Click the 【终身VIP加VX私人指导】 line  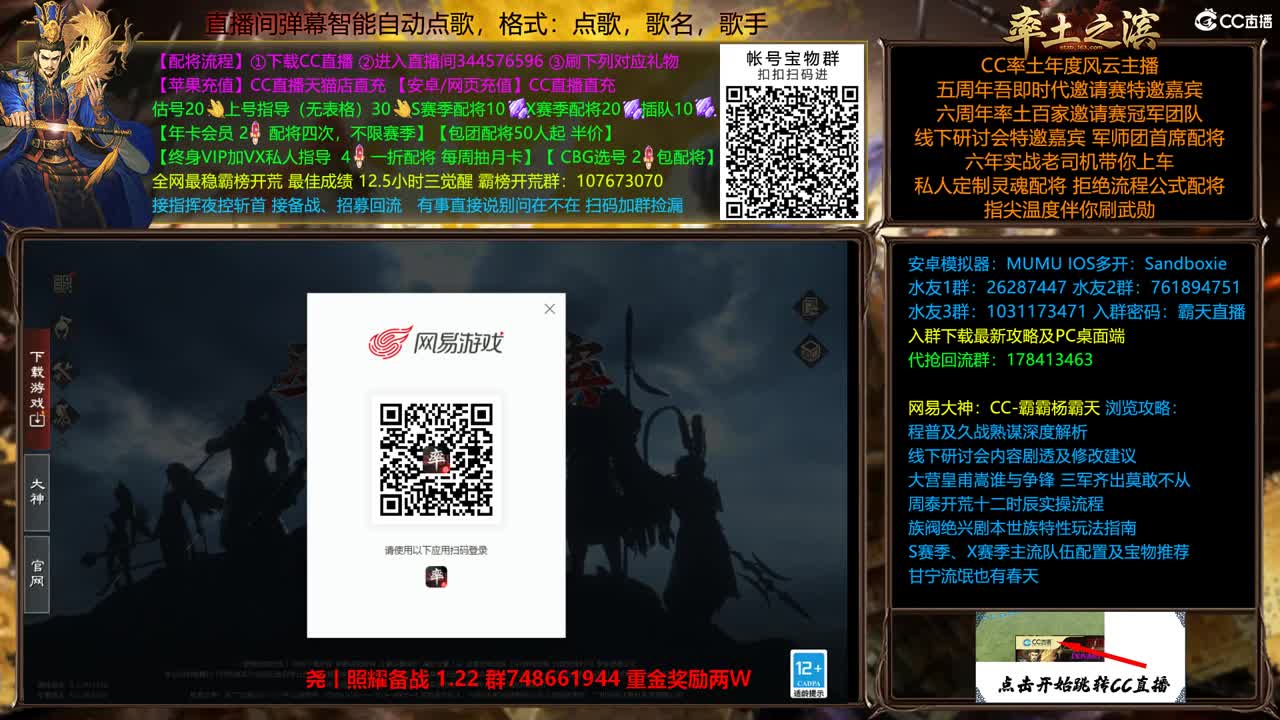436,157
